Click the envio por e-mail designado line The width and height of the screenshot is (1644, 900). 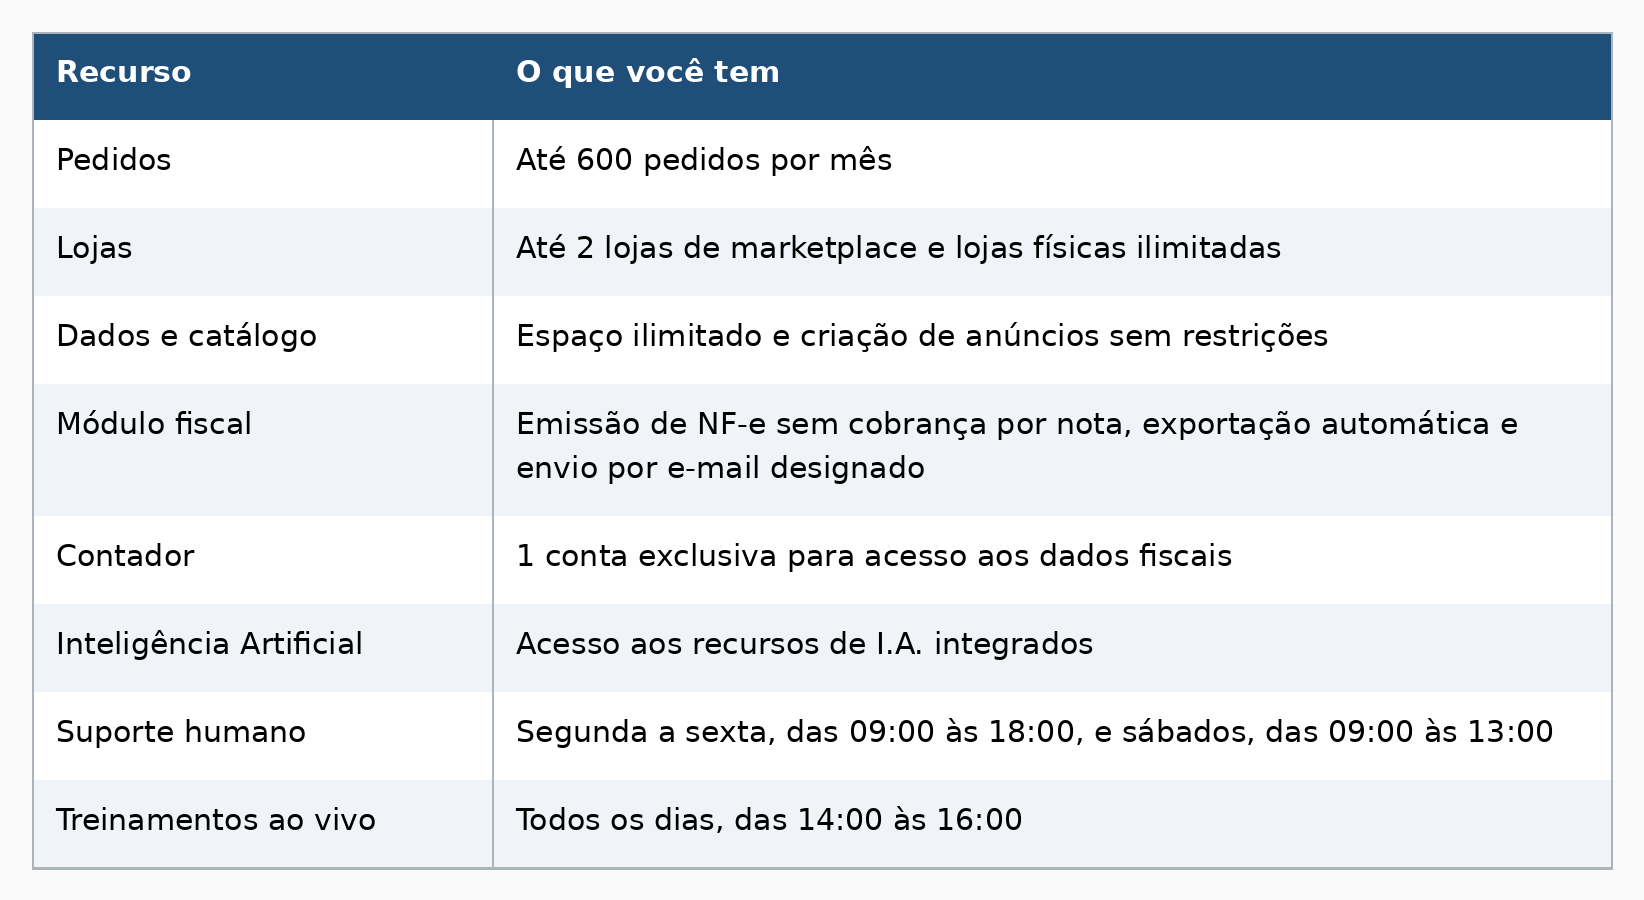click(720, 469)
